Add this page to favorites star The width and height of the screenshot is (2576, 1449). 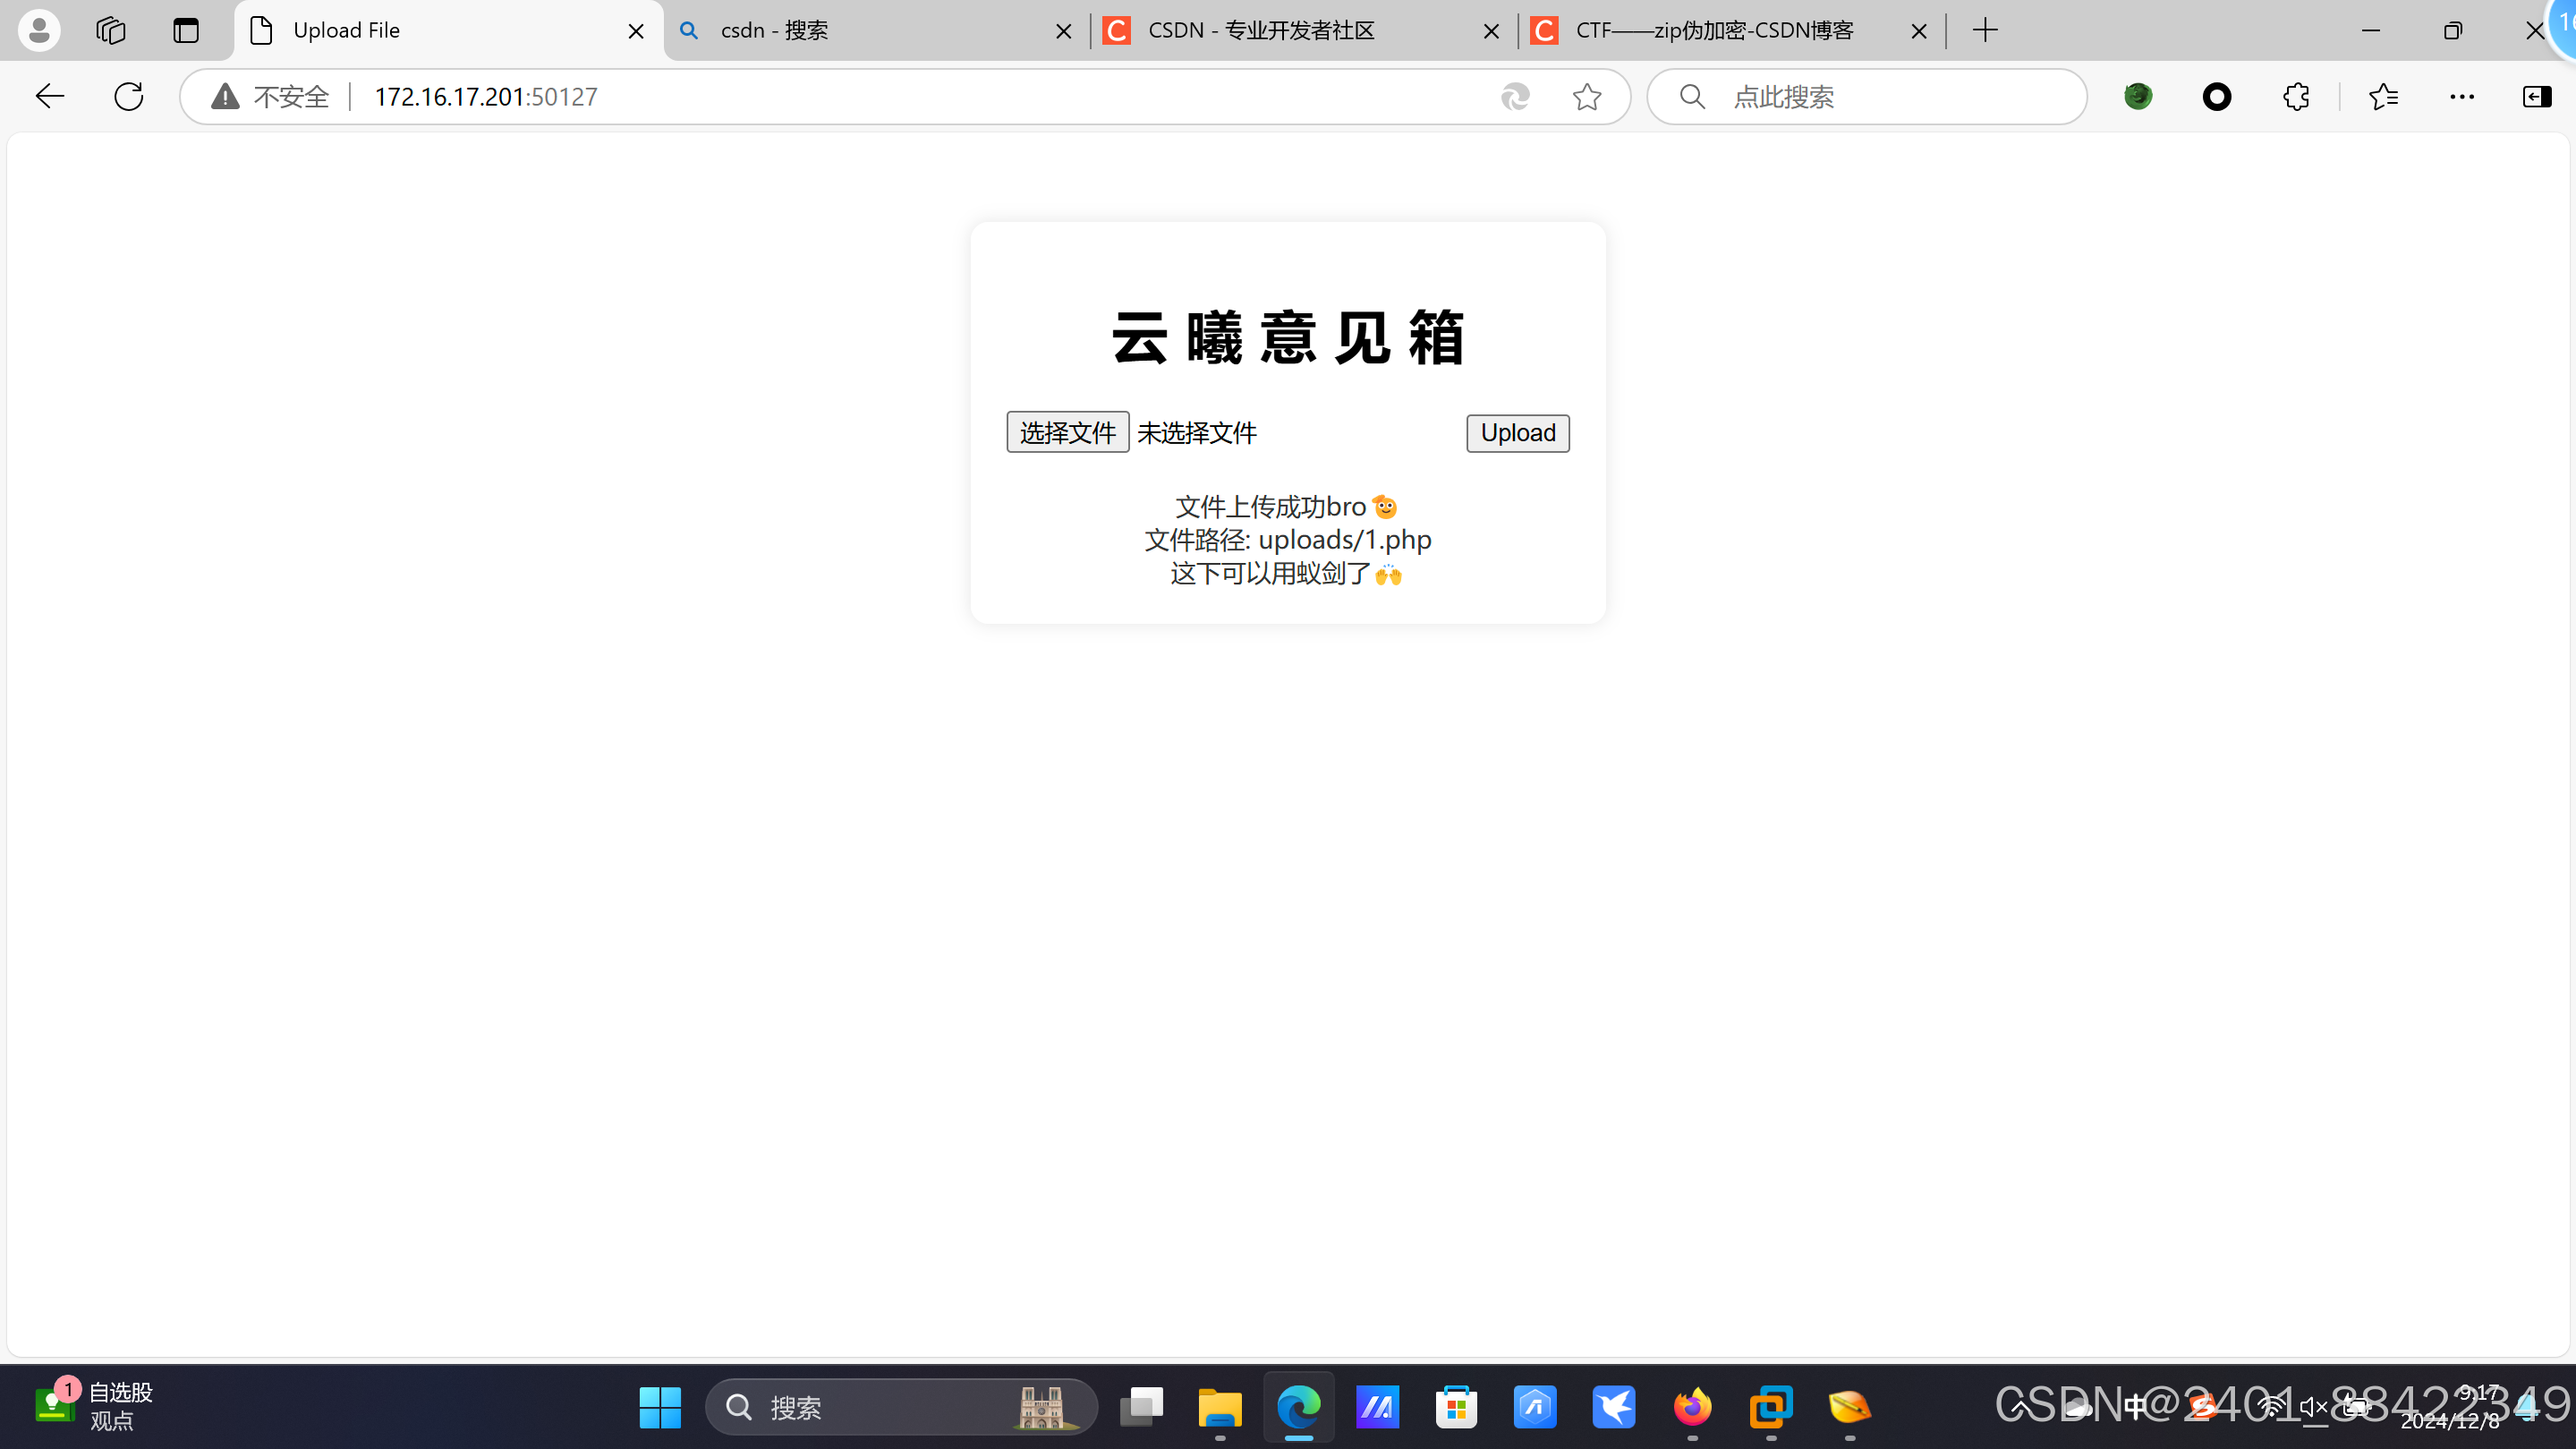click(1586, 96)
